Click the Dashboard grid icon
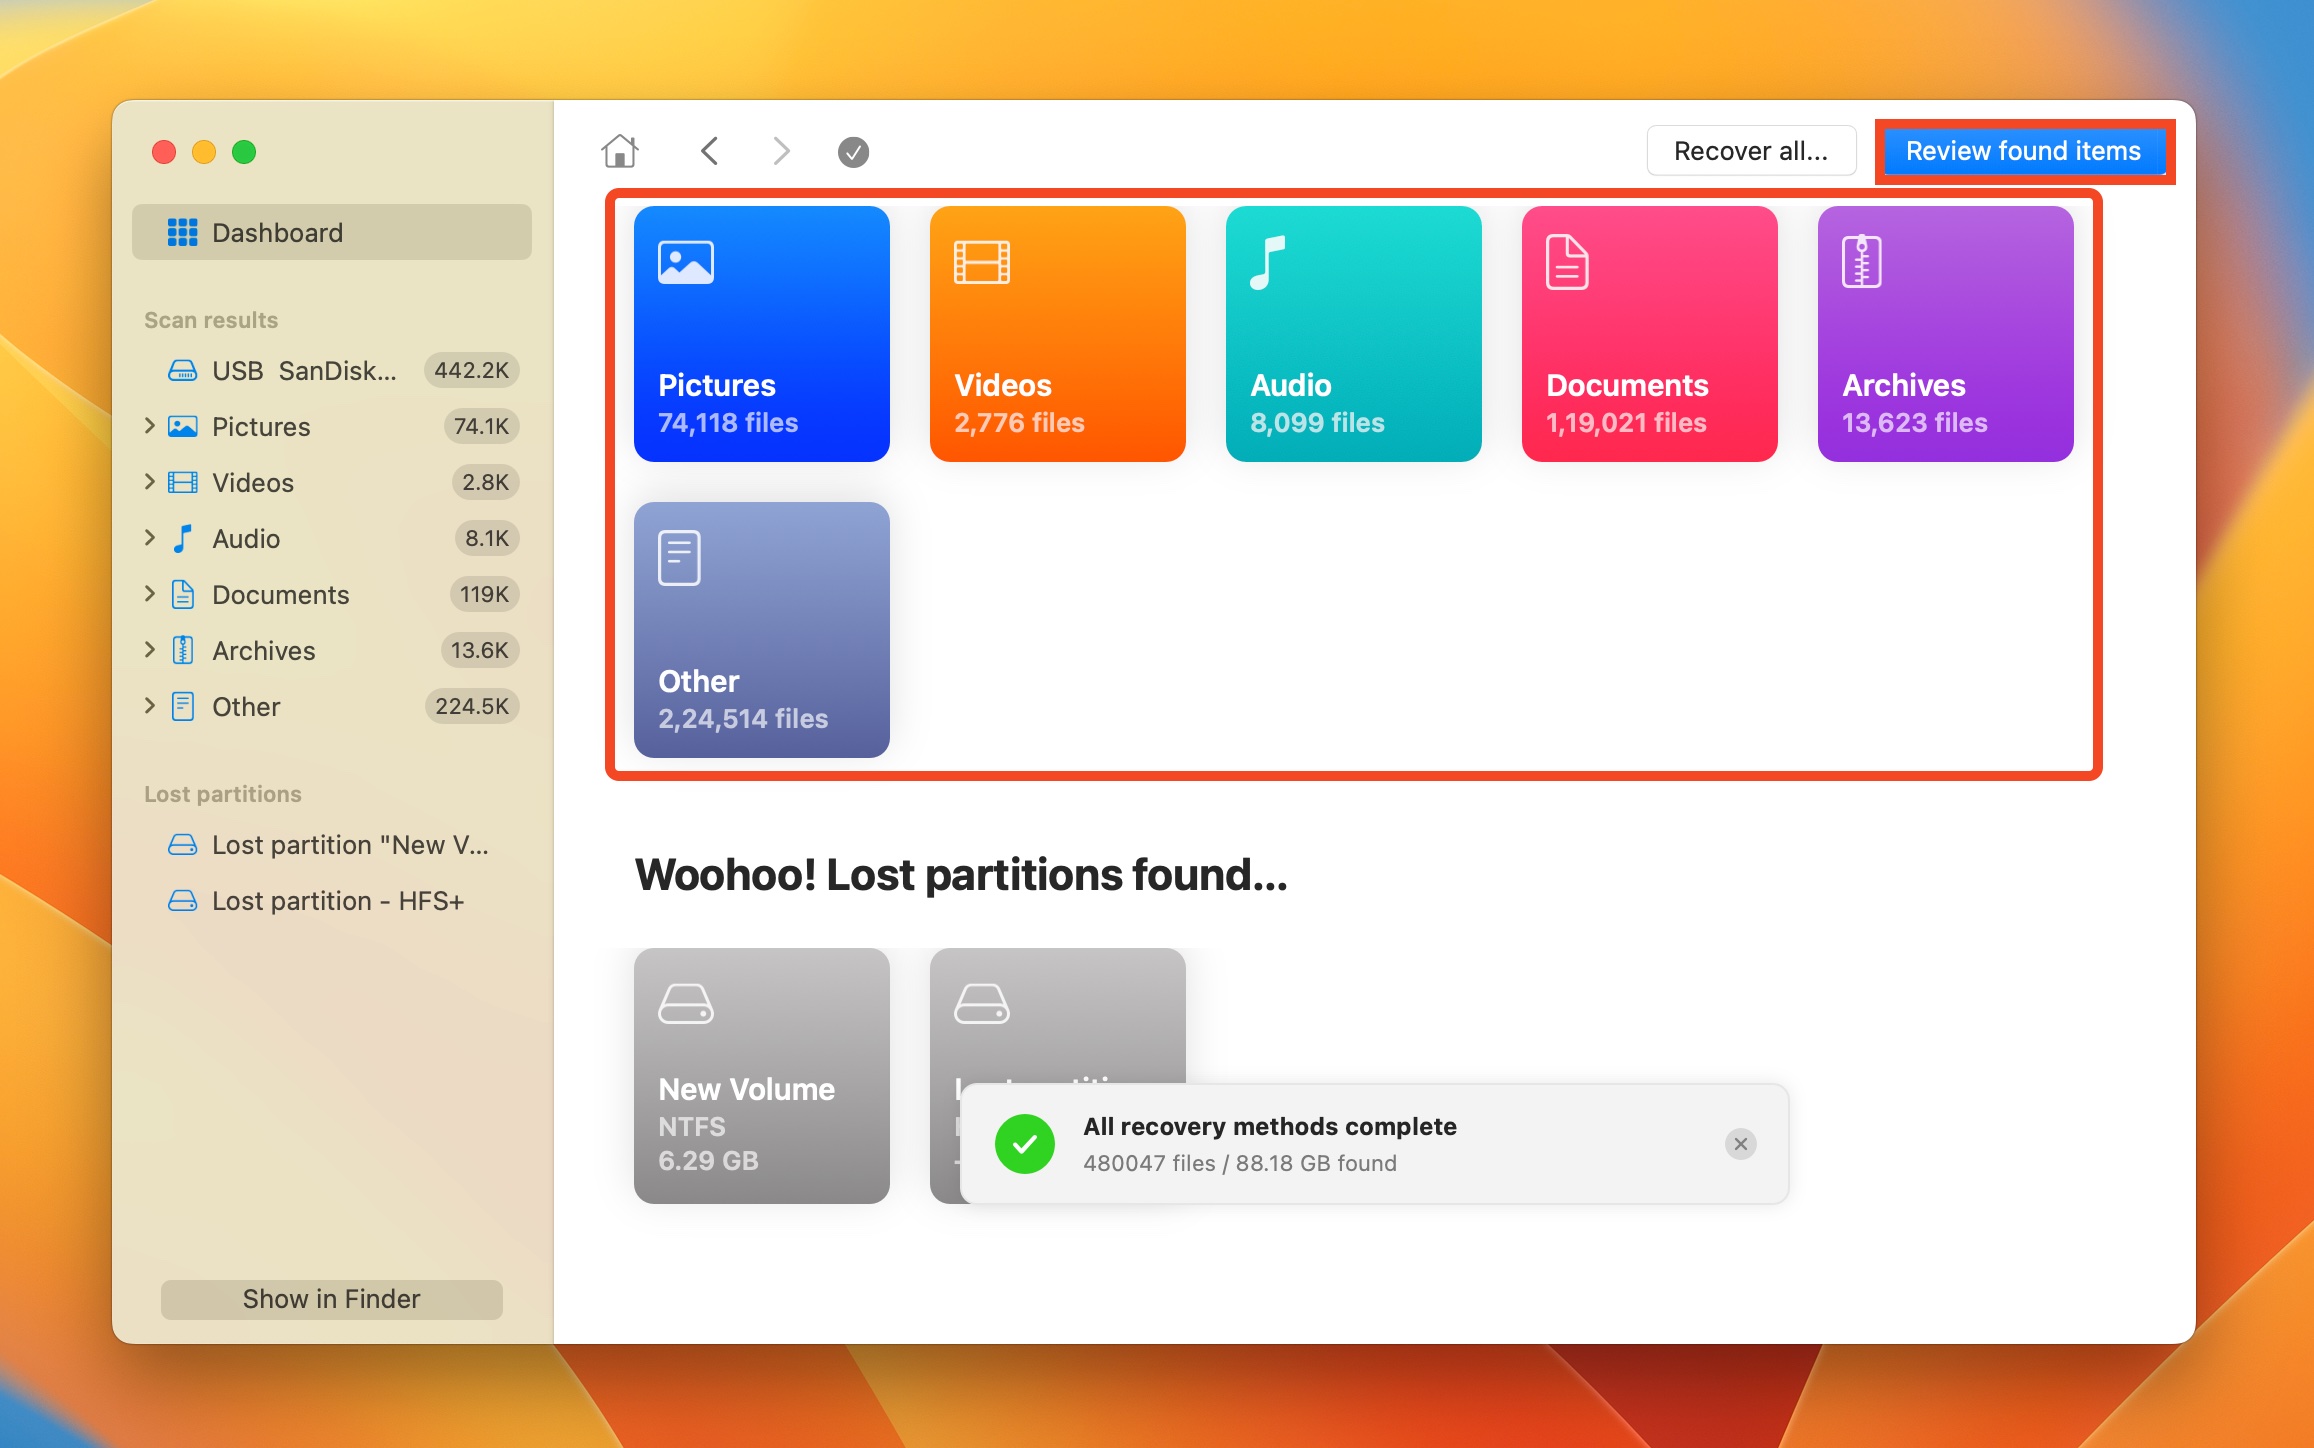This screenshot has height=1448, width=2314. point(182,232)
